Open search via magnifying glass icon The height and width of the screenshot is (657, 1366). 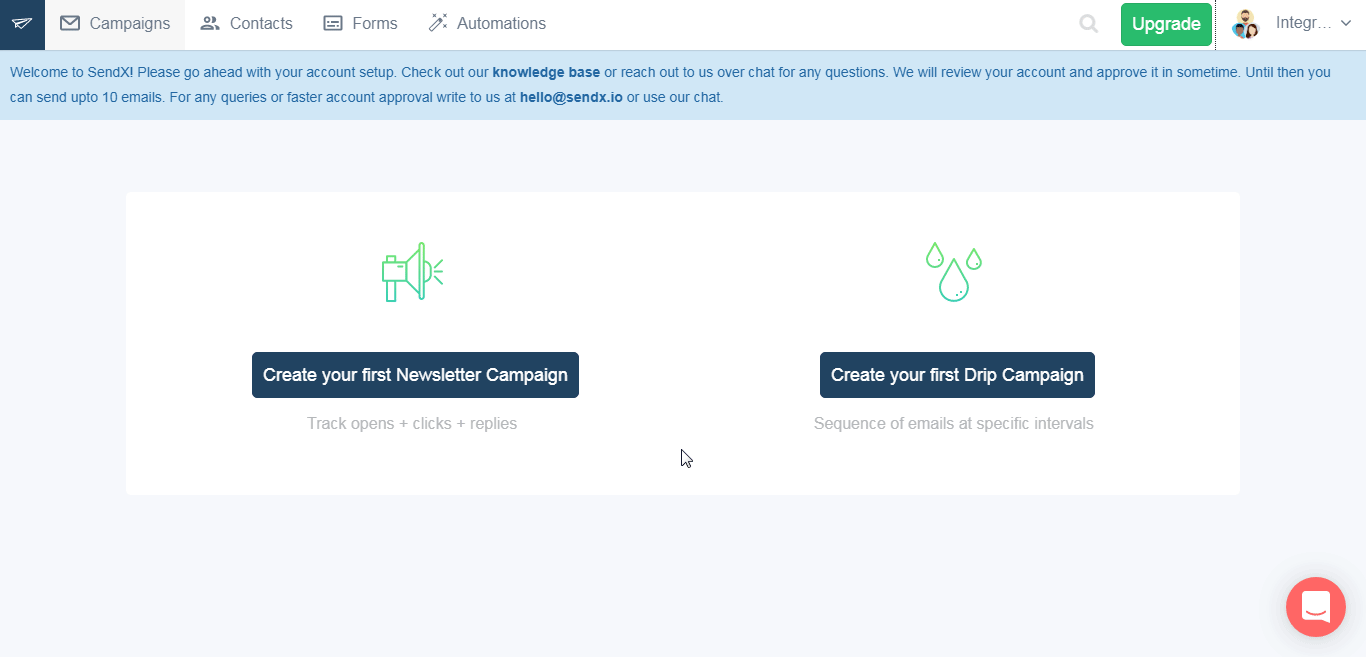point(1089,24)
